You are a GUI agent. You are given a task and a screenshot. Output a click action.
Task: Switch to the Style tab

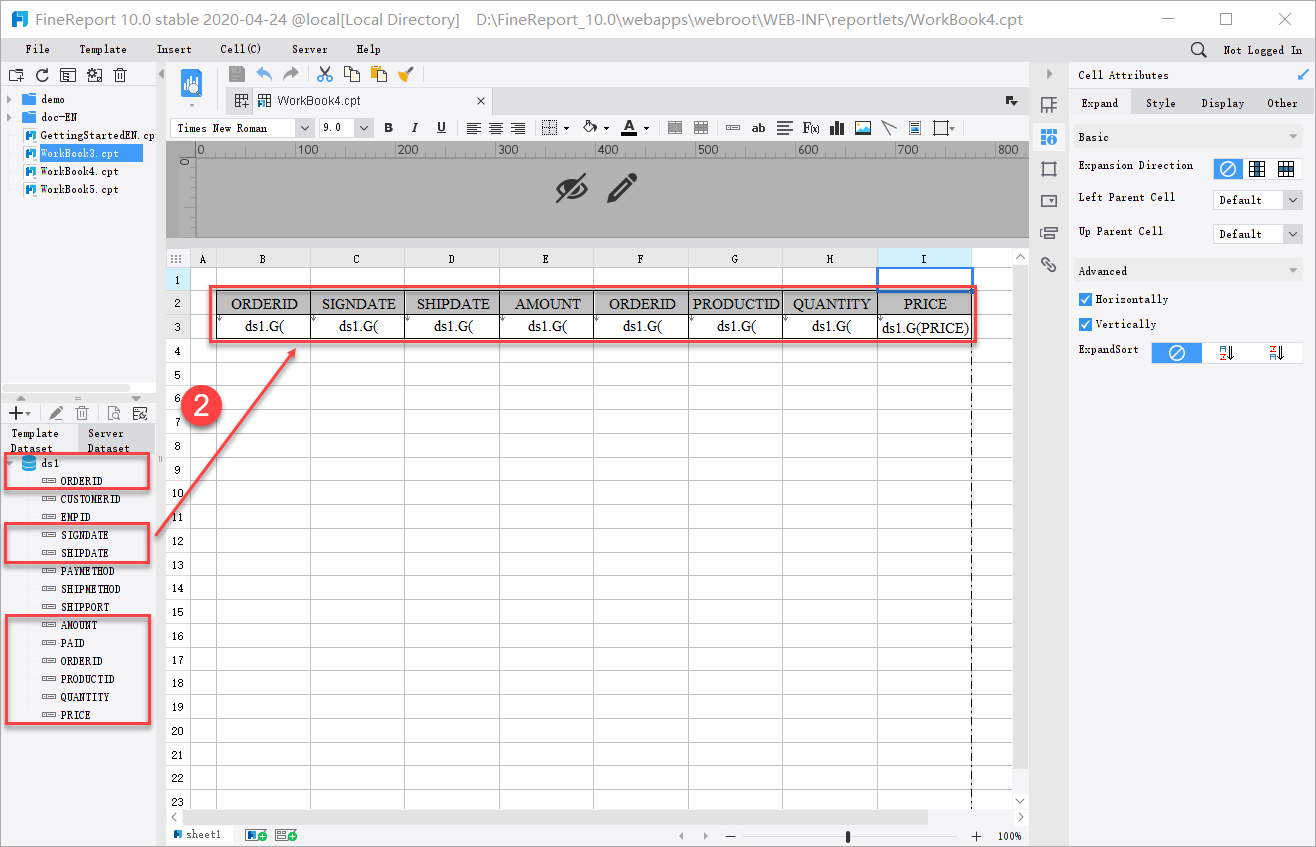click(1160, 103)
